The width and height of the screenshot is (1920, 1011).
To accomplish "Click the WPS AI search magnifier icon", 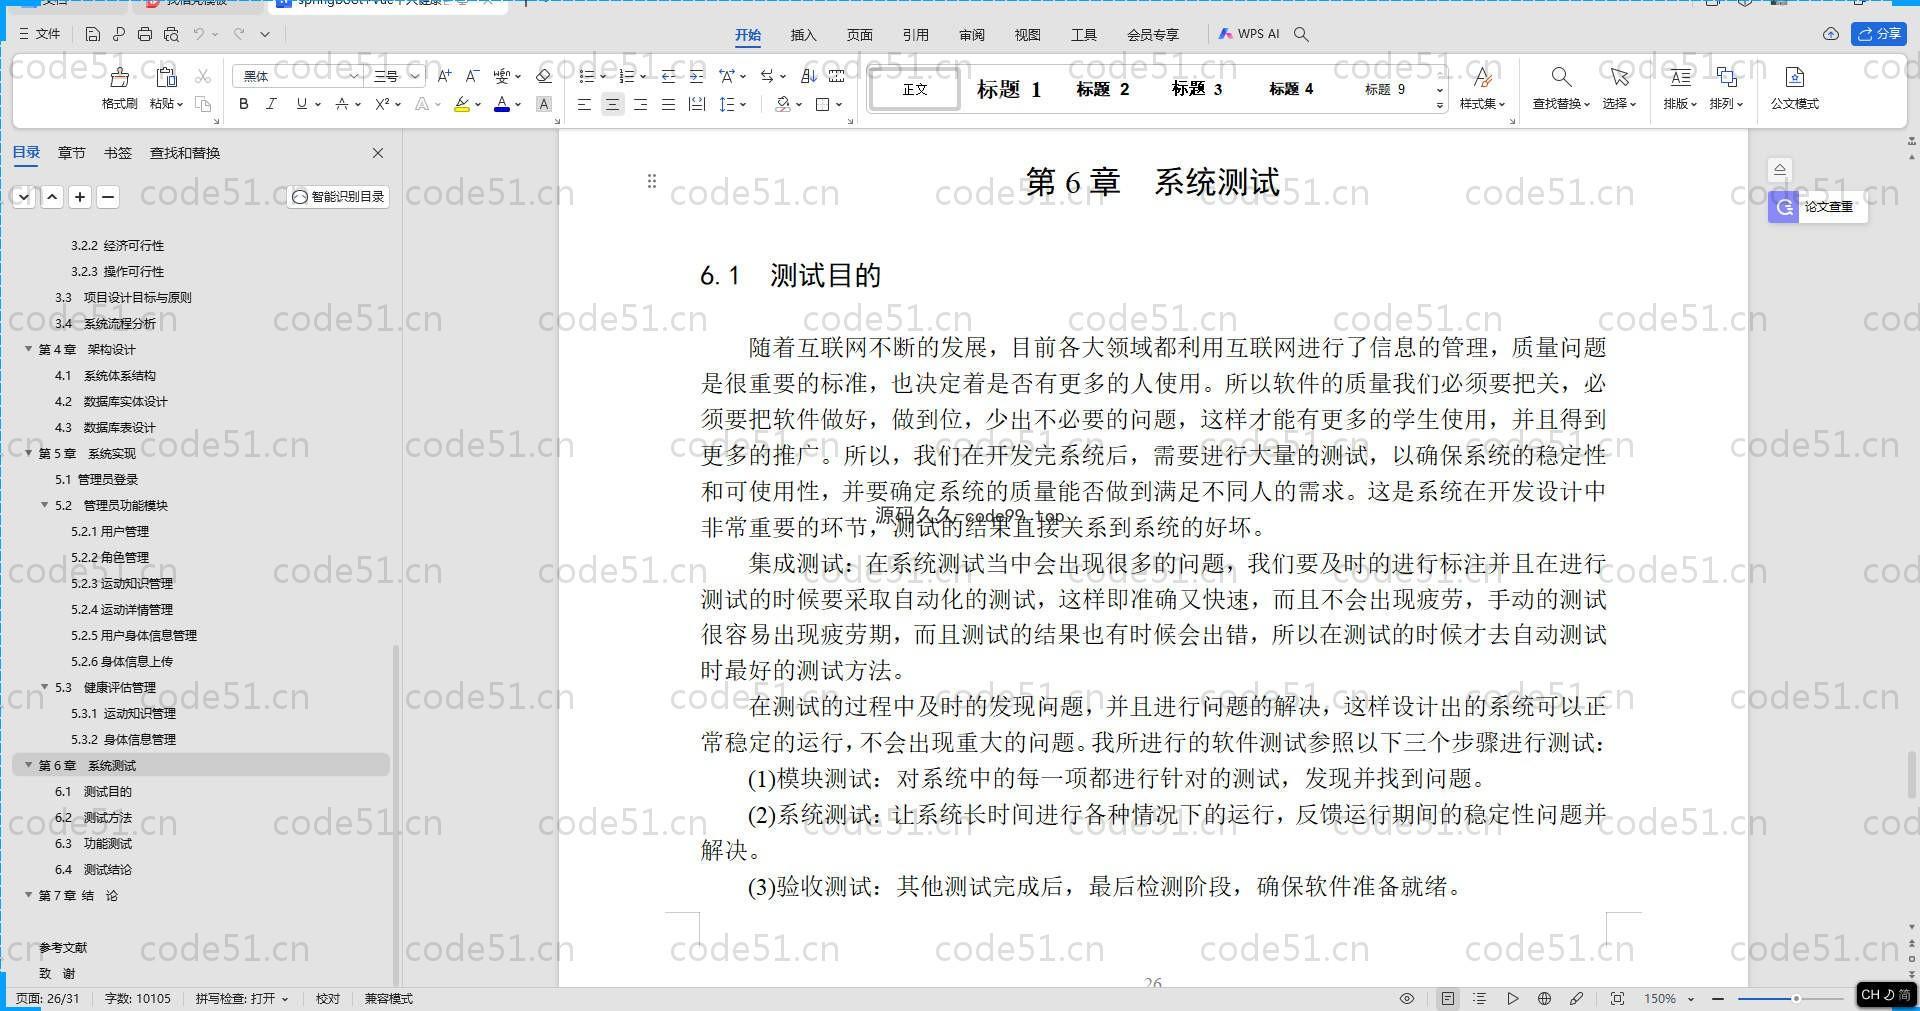I will [1301, 34].
